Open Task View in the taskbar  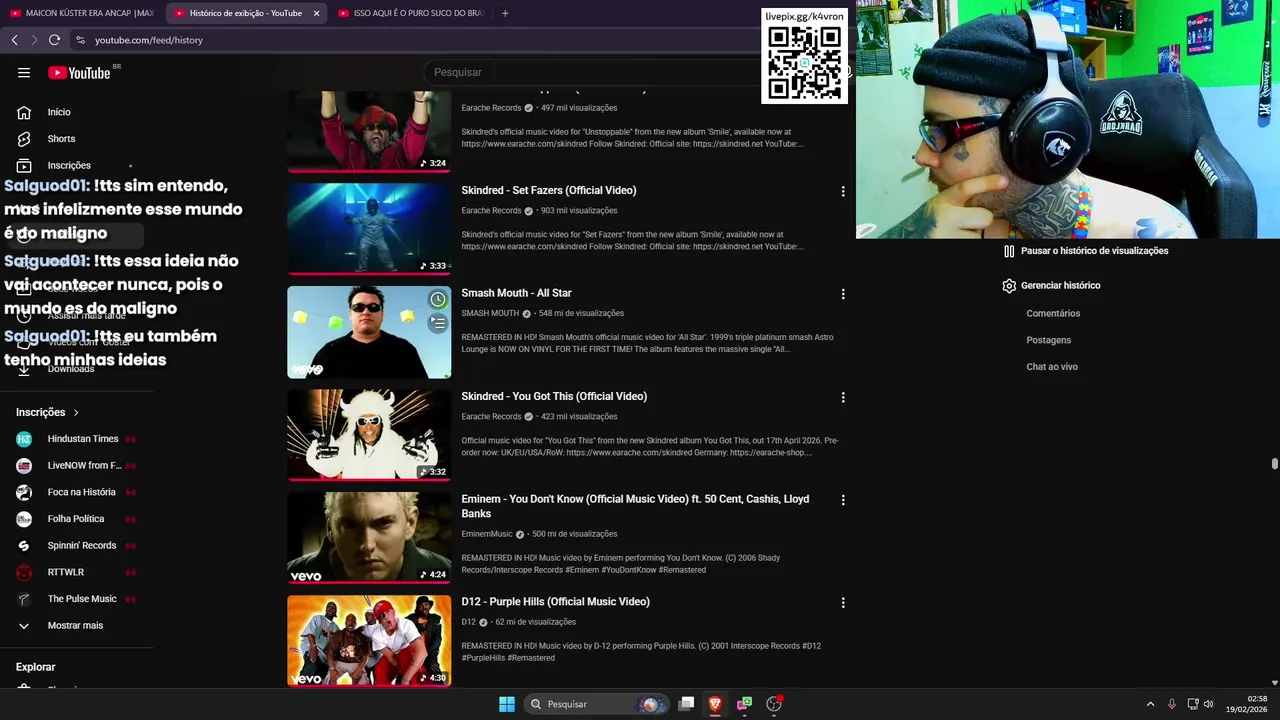686,704
